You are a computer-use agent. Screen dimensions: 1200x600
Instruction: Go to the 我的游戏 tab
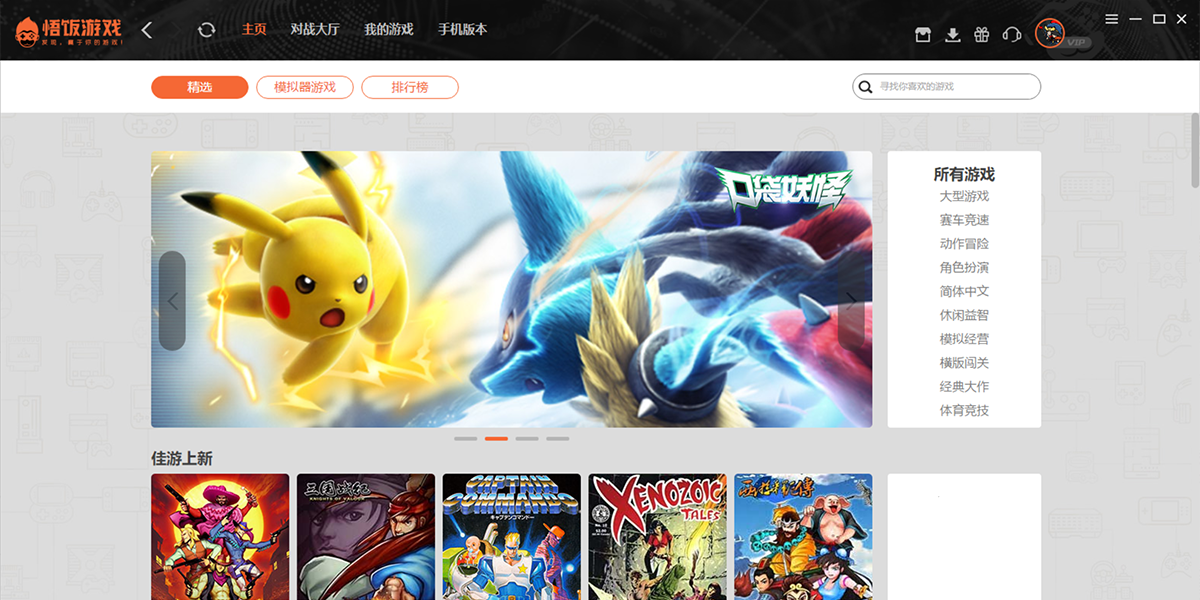coord(389,29)
